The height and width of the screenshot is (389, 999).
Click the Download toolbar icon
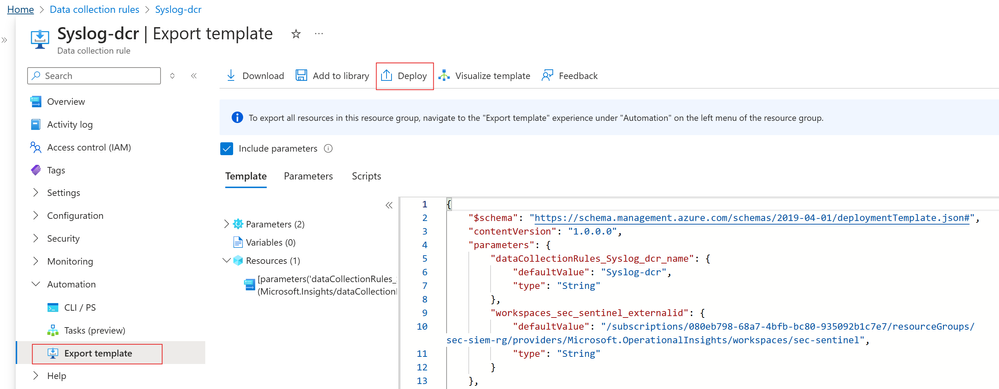point(231,76)
